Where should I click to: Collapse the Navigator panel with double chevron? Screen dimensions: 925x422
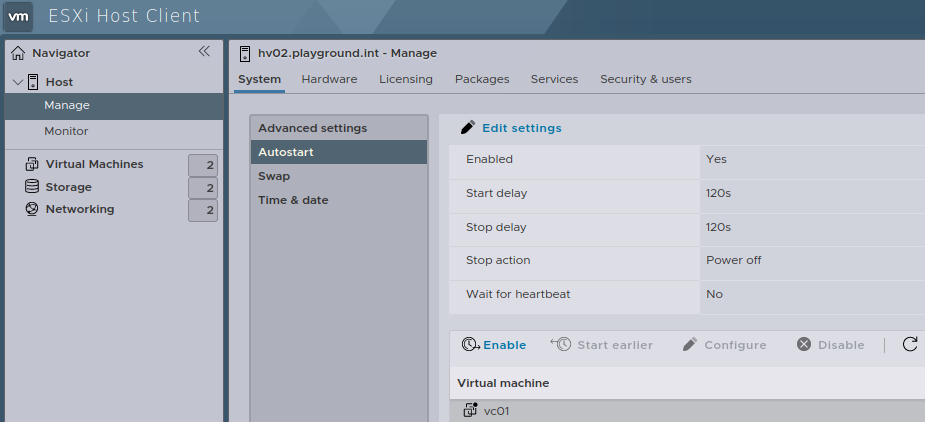pos(204,51)
